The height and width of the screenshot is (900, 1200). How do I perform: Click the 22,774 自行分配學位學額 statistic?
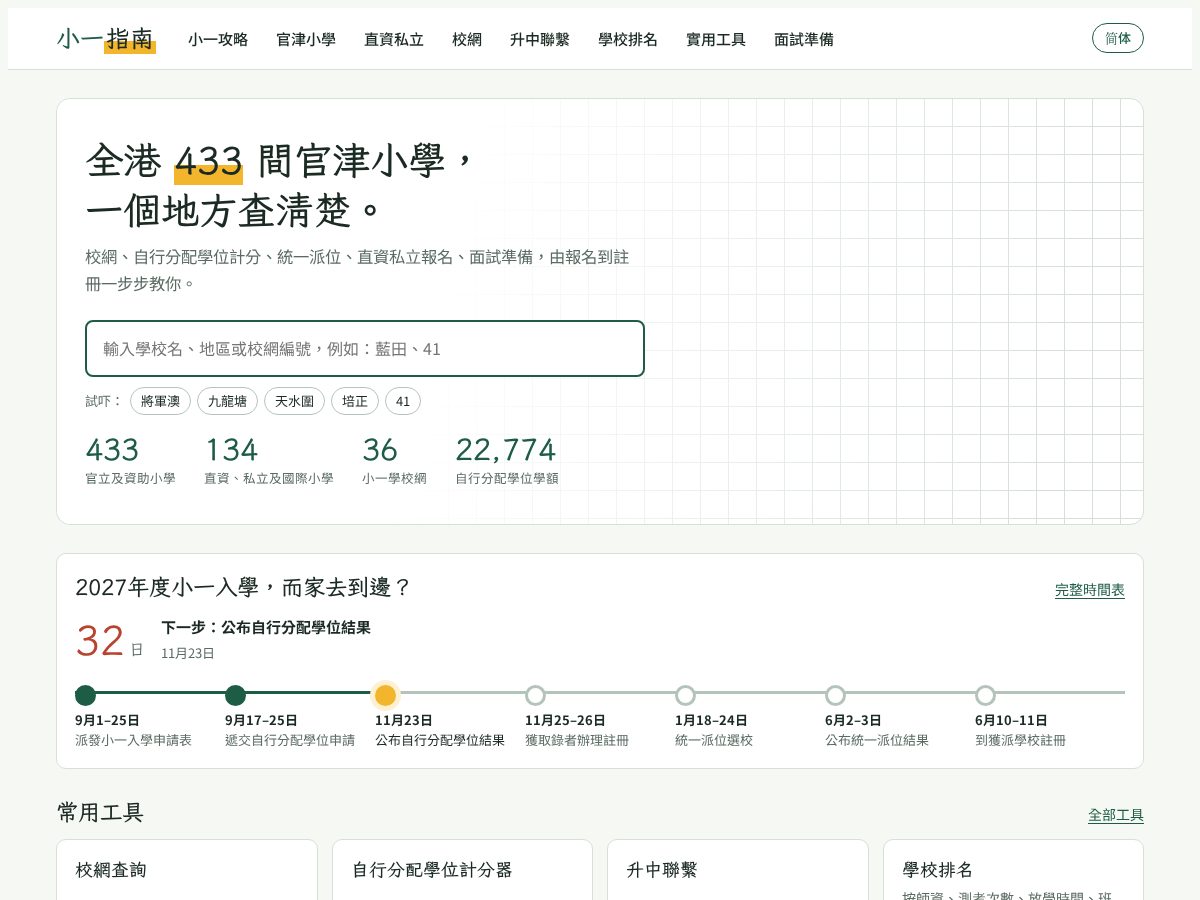[x=507, y=460]
